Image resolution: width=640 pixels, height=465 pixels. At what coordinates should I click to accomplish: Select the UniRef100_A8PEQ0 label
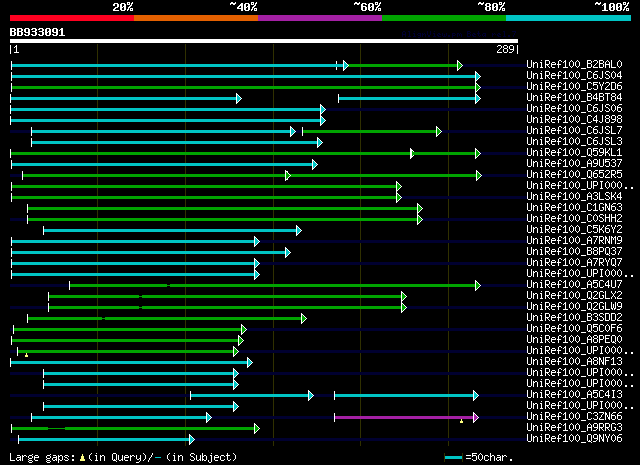(x=574, y=340)
